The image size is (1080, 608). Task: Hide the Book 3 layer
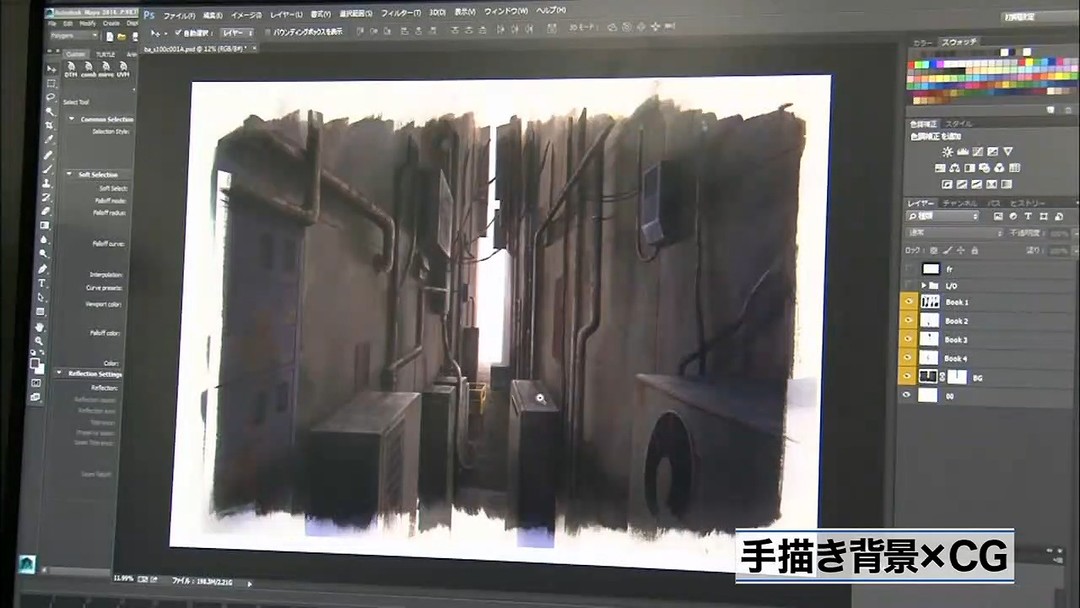tap(908, 339)
